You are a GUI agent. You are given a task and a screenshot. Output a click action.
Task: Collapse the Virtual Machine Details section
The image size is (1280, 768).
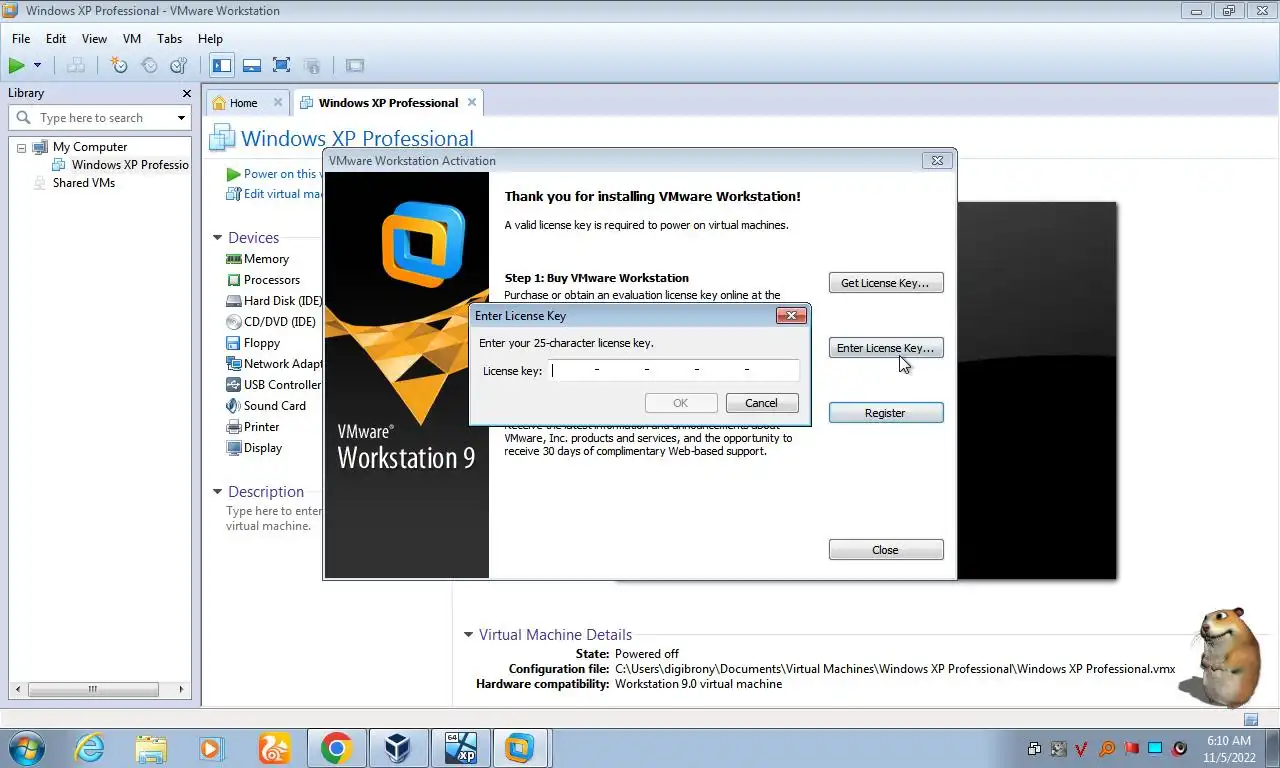[x=468, y=635]
